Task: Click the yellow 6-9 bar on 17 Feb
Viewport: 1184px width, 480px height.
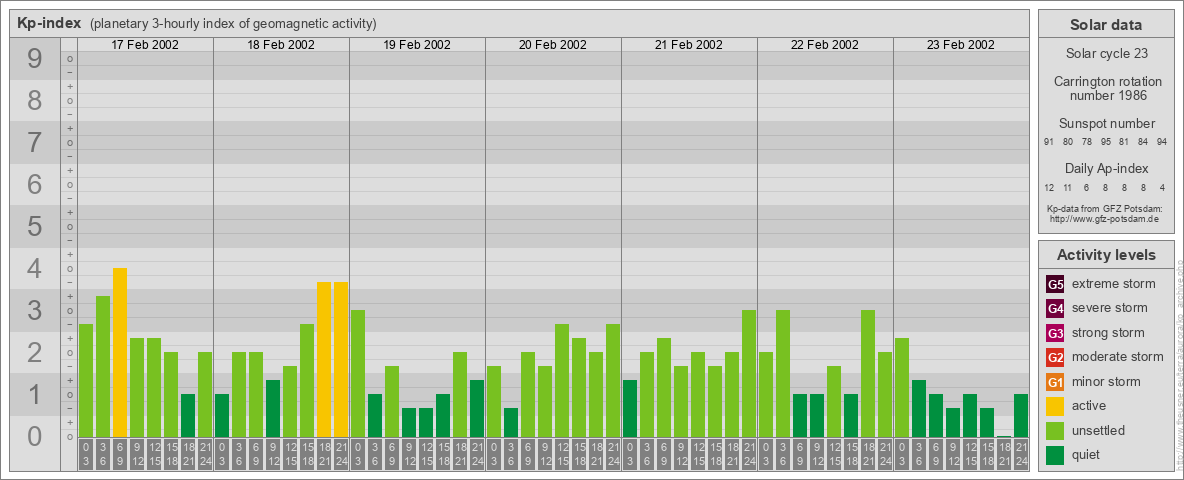Action: [120, 352]
